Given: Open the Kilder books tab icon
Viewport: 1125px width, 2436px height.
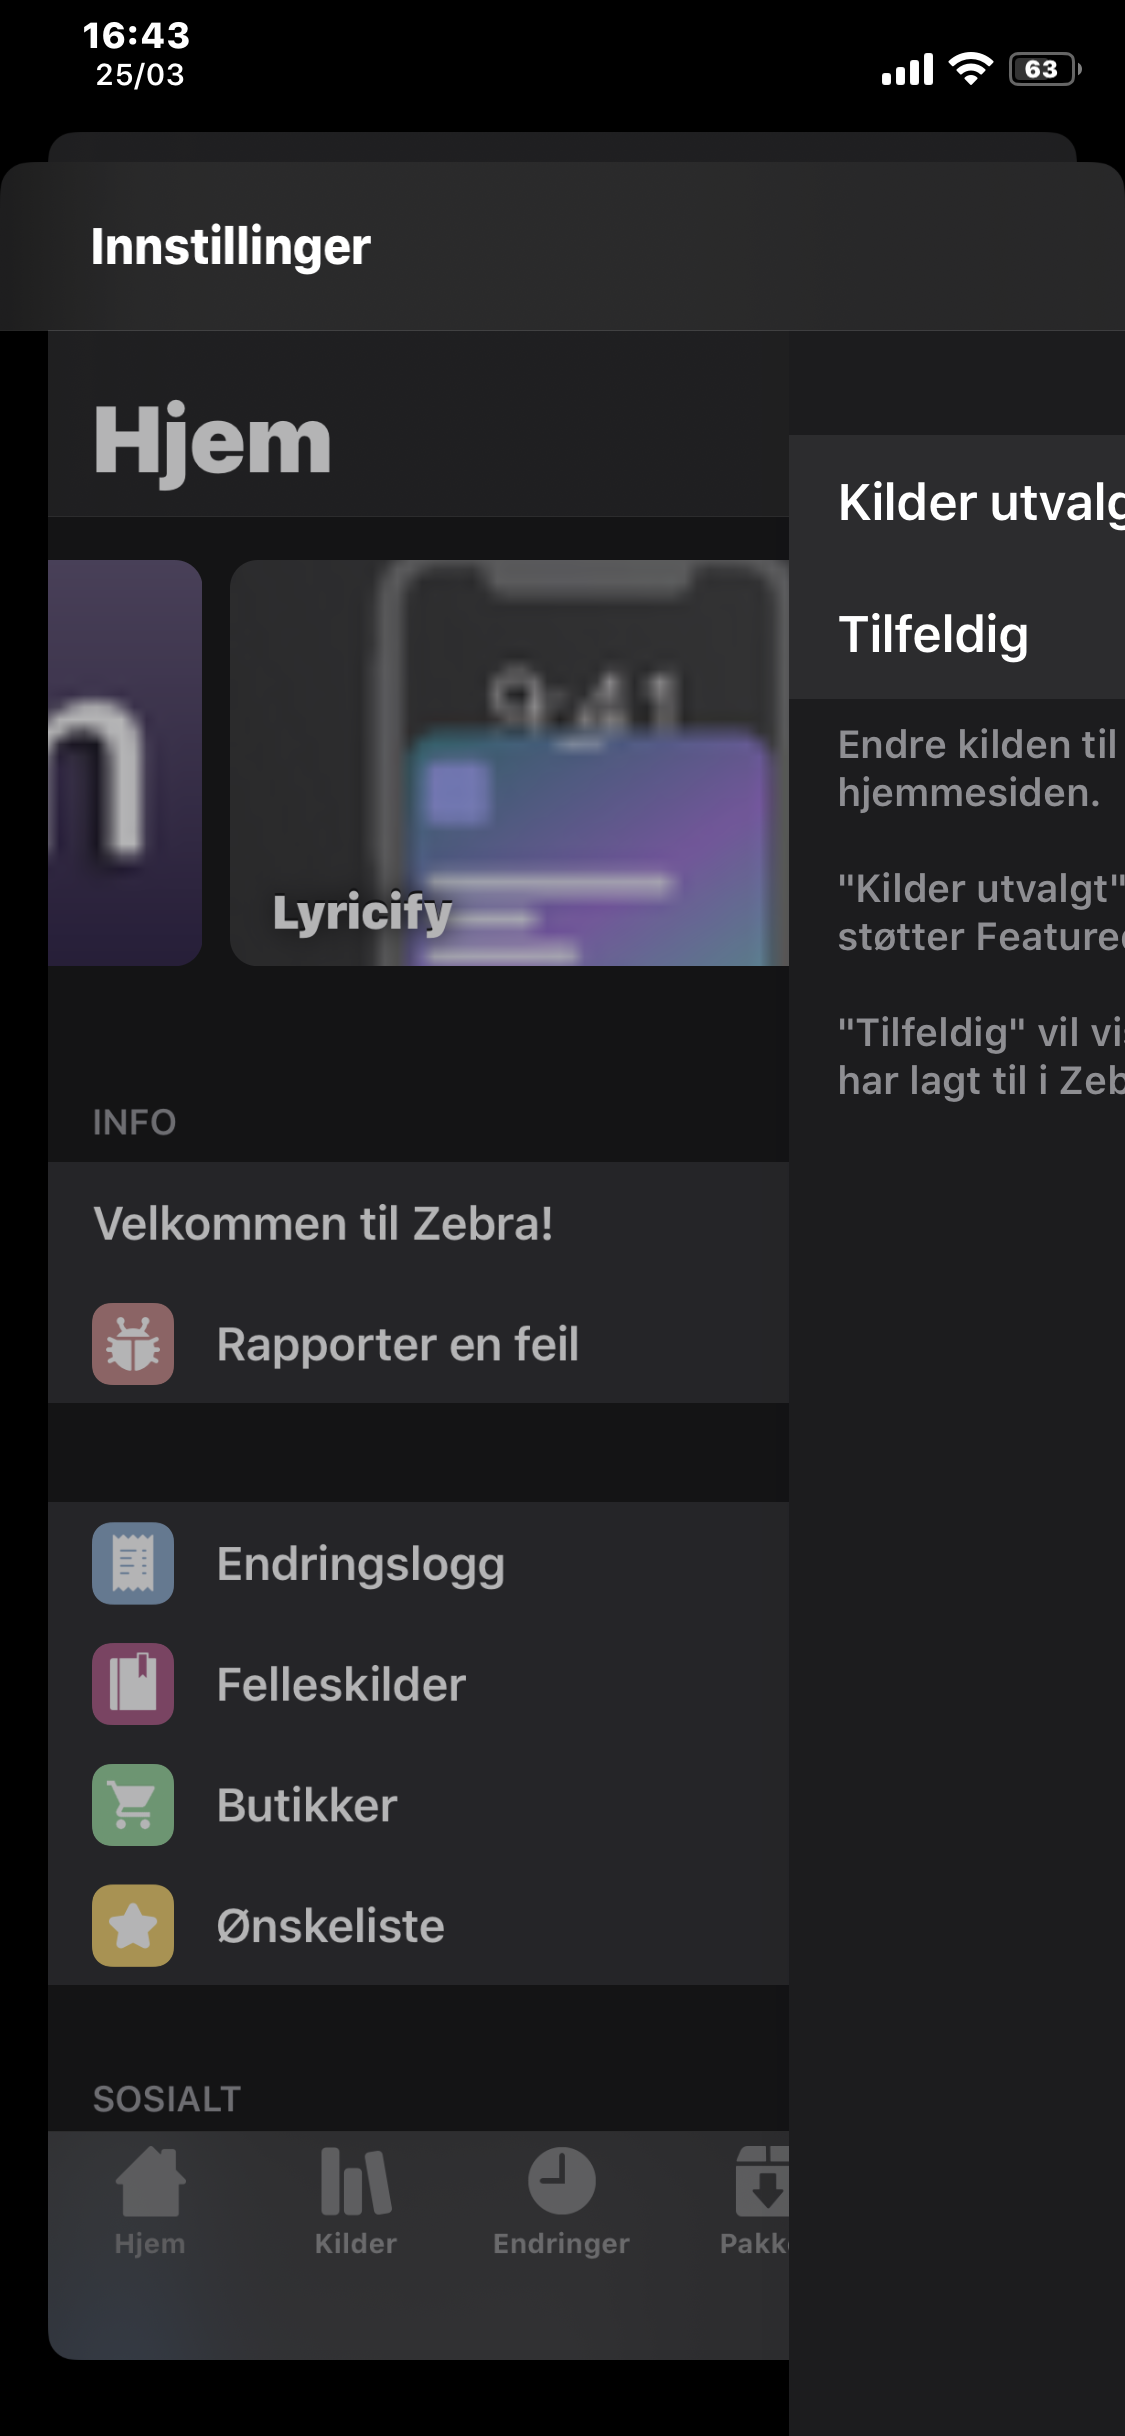Looking at the screenshot, I should click(356, 2181).
